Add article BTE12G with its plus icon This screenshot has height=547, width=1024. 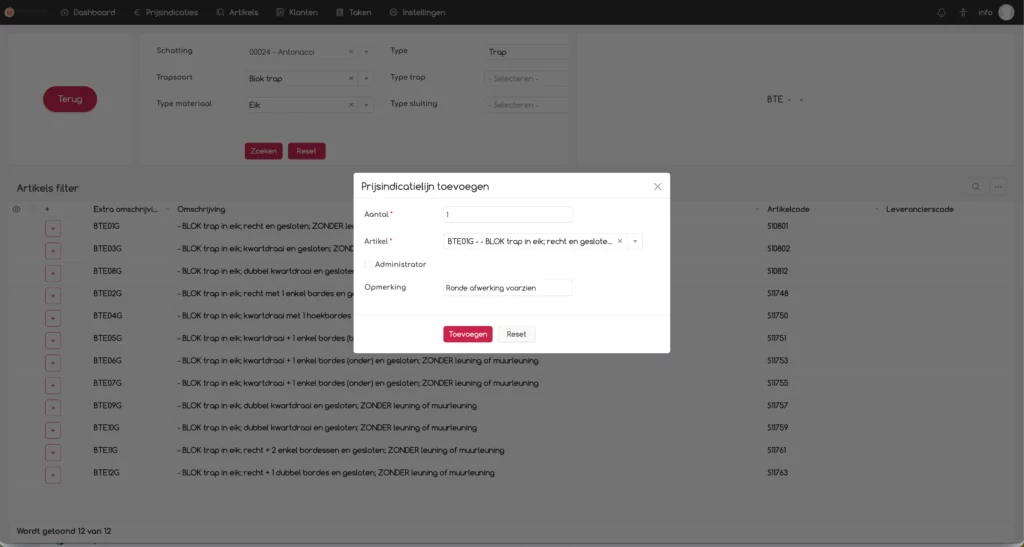pos(53,475)
